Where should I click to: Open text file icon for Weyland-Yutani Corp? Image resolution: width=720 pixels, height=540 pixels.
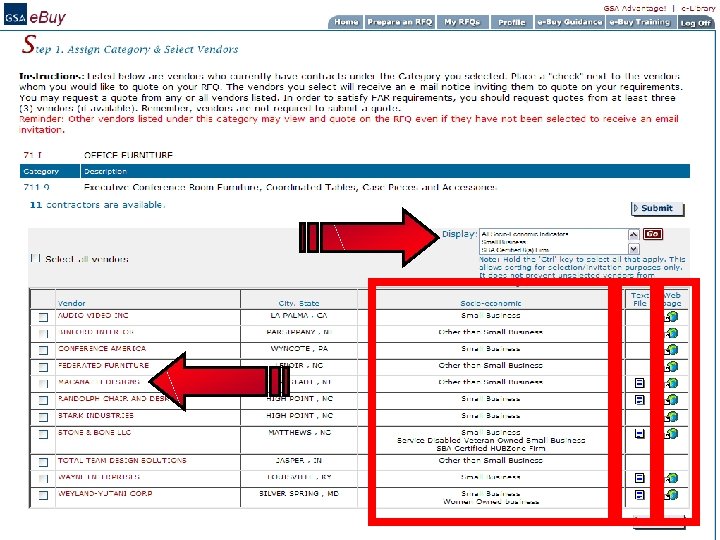pyautogui.click(x=639, y=495)
